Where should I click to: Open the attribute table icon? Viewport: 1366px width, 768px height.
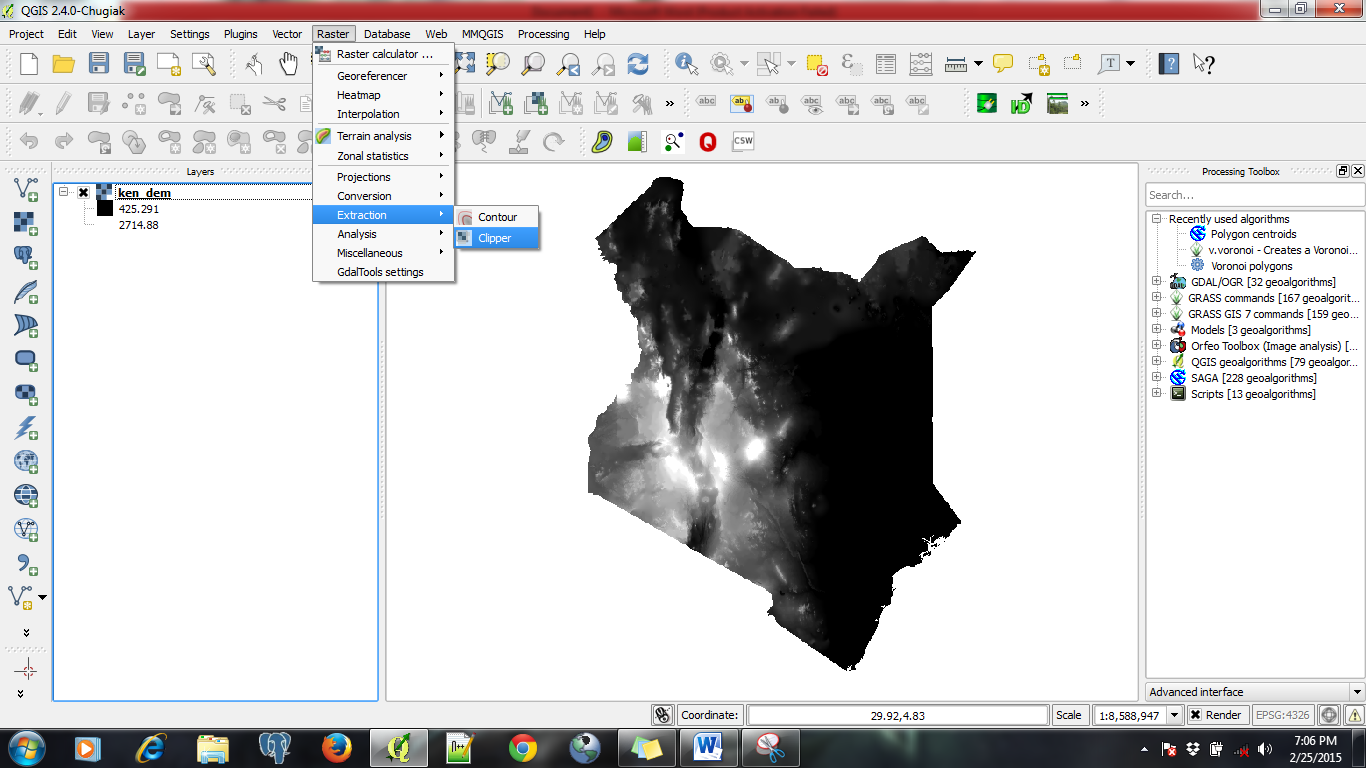(886, 64)
